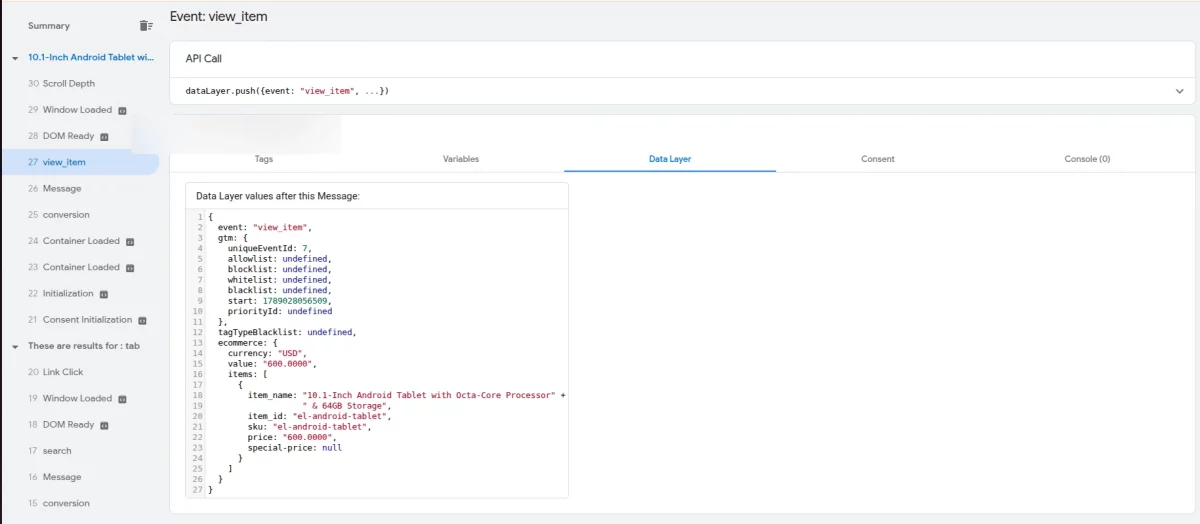Click the start: 1789028056509 line
This screenshot has width=1200, height=524.
point(280,300)
